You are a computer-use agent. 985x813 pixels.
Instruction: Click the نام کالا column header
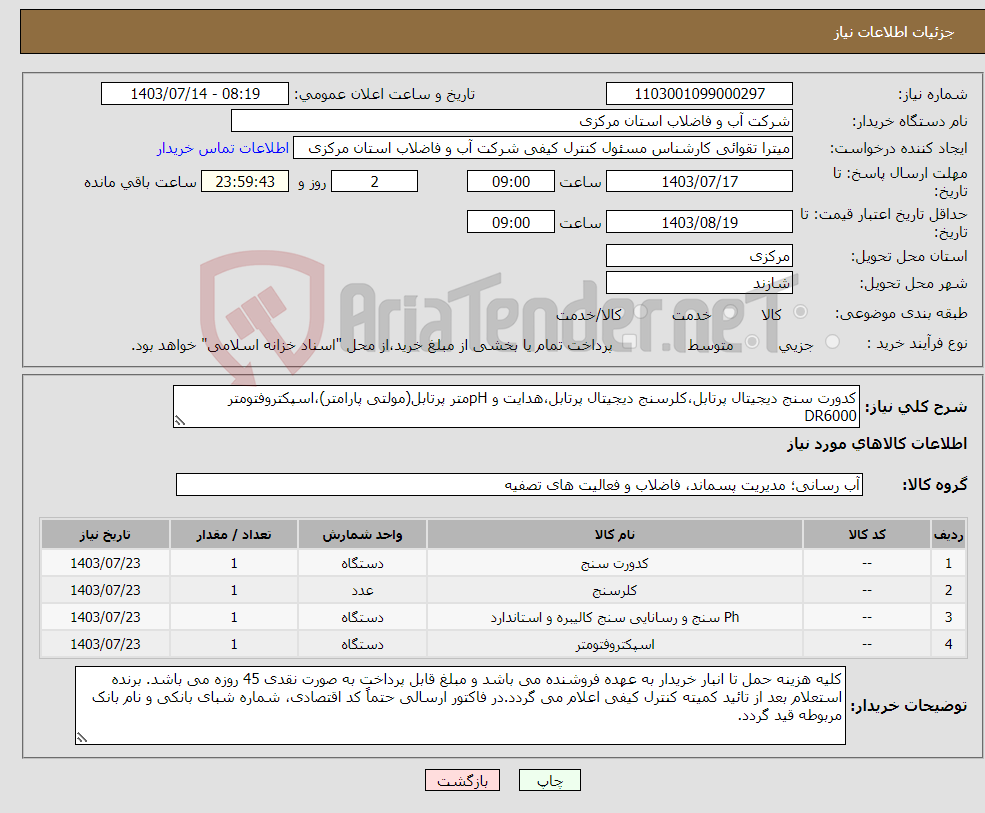pos(614,535)
